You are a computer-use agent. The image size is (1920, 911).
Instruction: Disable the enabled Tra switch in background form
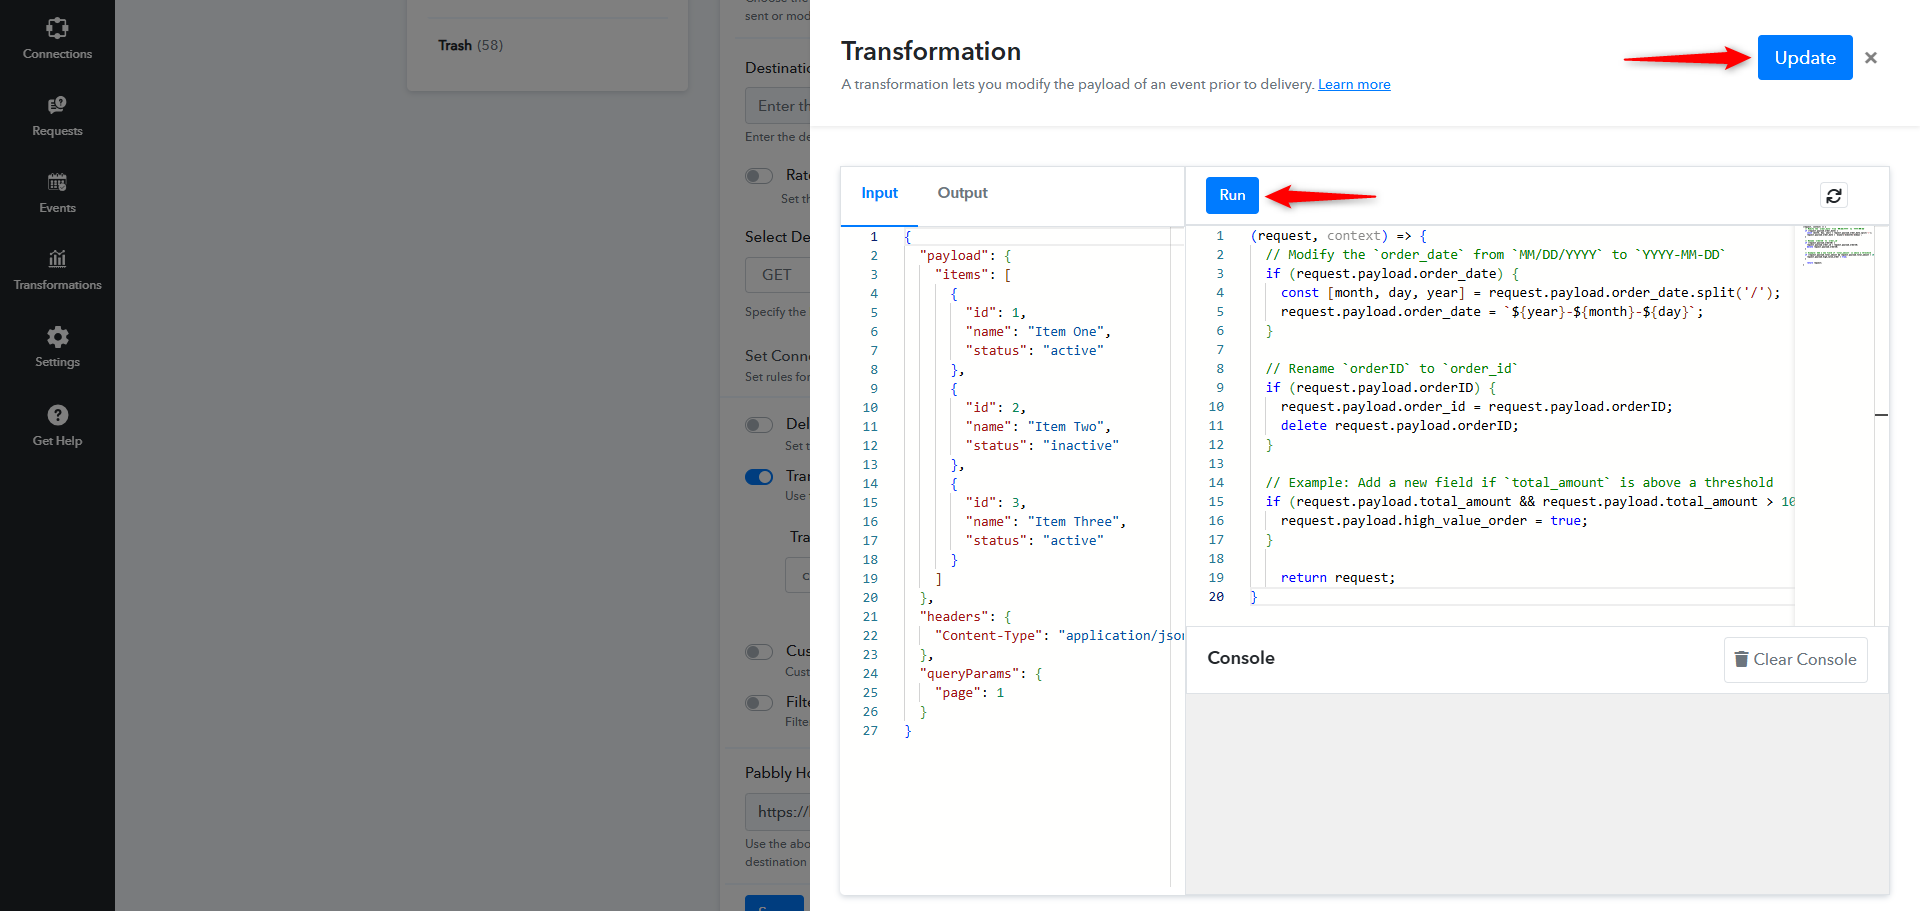tap(759, 477)
